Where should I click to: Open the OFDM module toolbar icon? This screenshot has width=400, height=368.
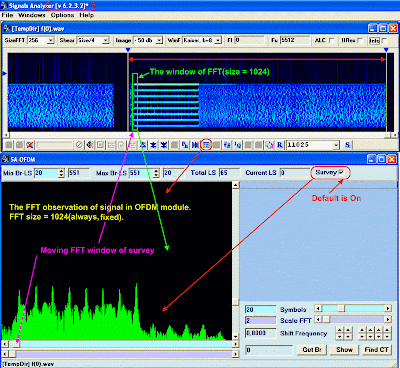click(206, 145)
